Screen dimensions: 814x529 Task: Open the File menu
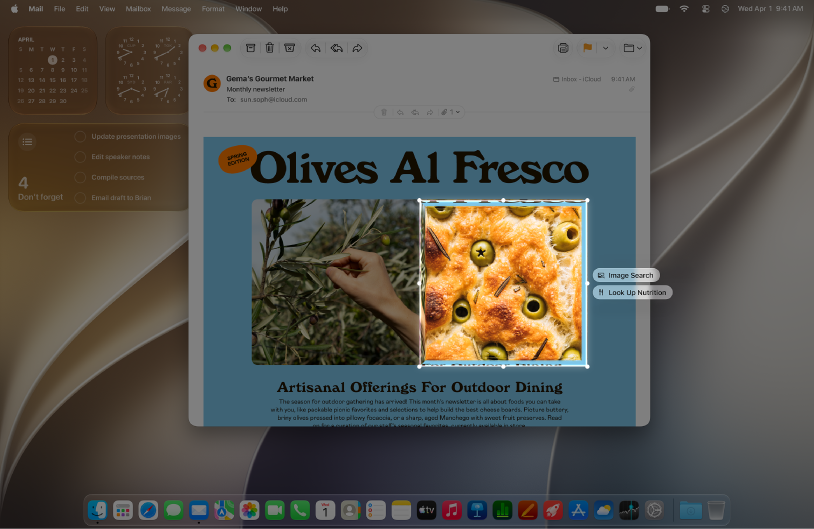(60, 9)
